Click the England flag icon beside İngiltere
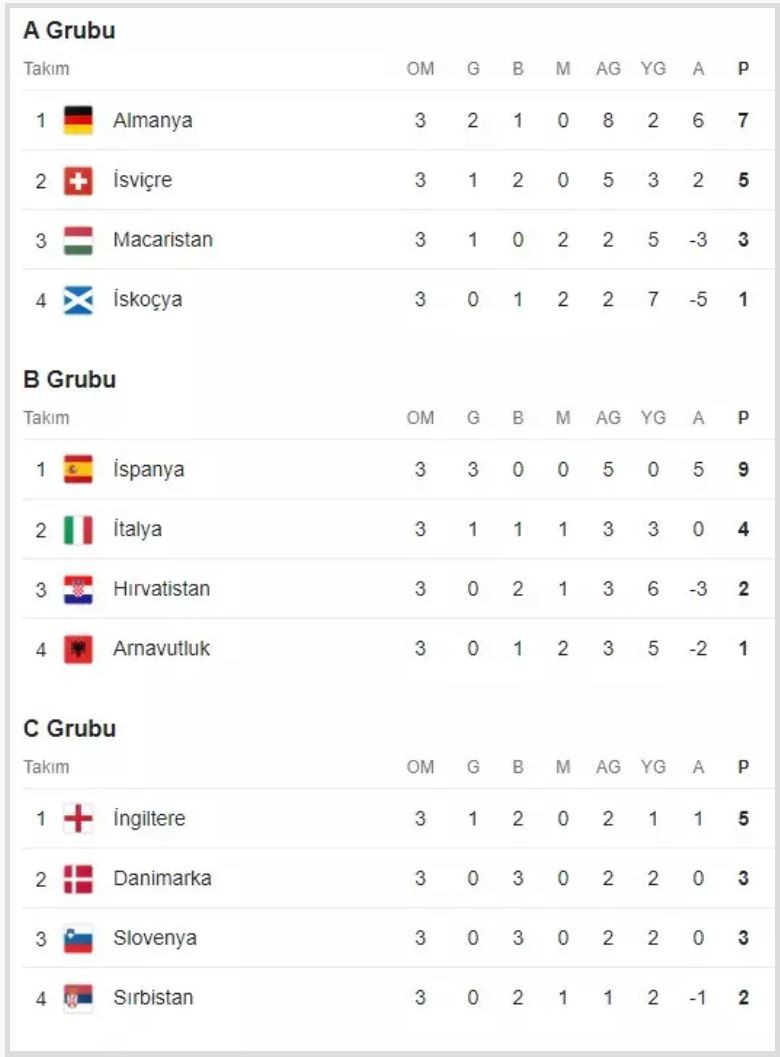This screenshot has height=1057, width=780. pyautogui.click(x=78, y=819)
